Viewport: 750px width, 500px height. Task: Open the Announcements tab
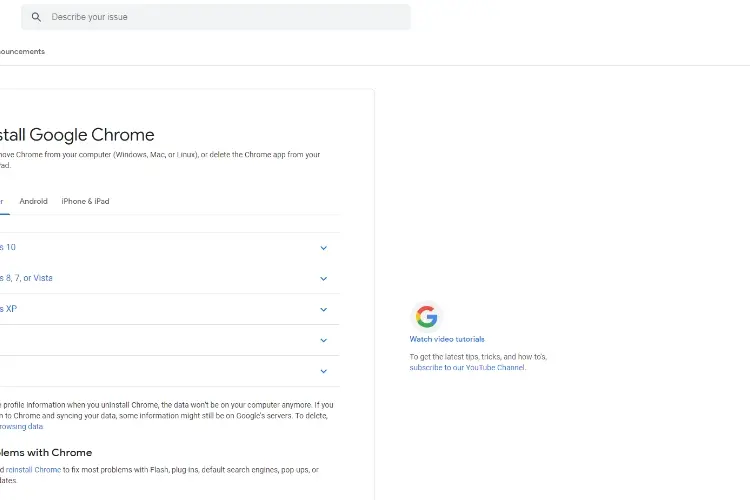pos(22,52)
